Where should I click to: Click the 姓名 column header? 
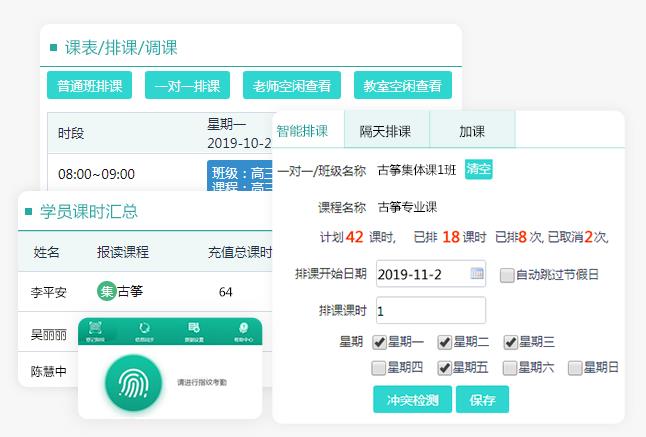click(x=47, y=252)
